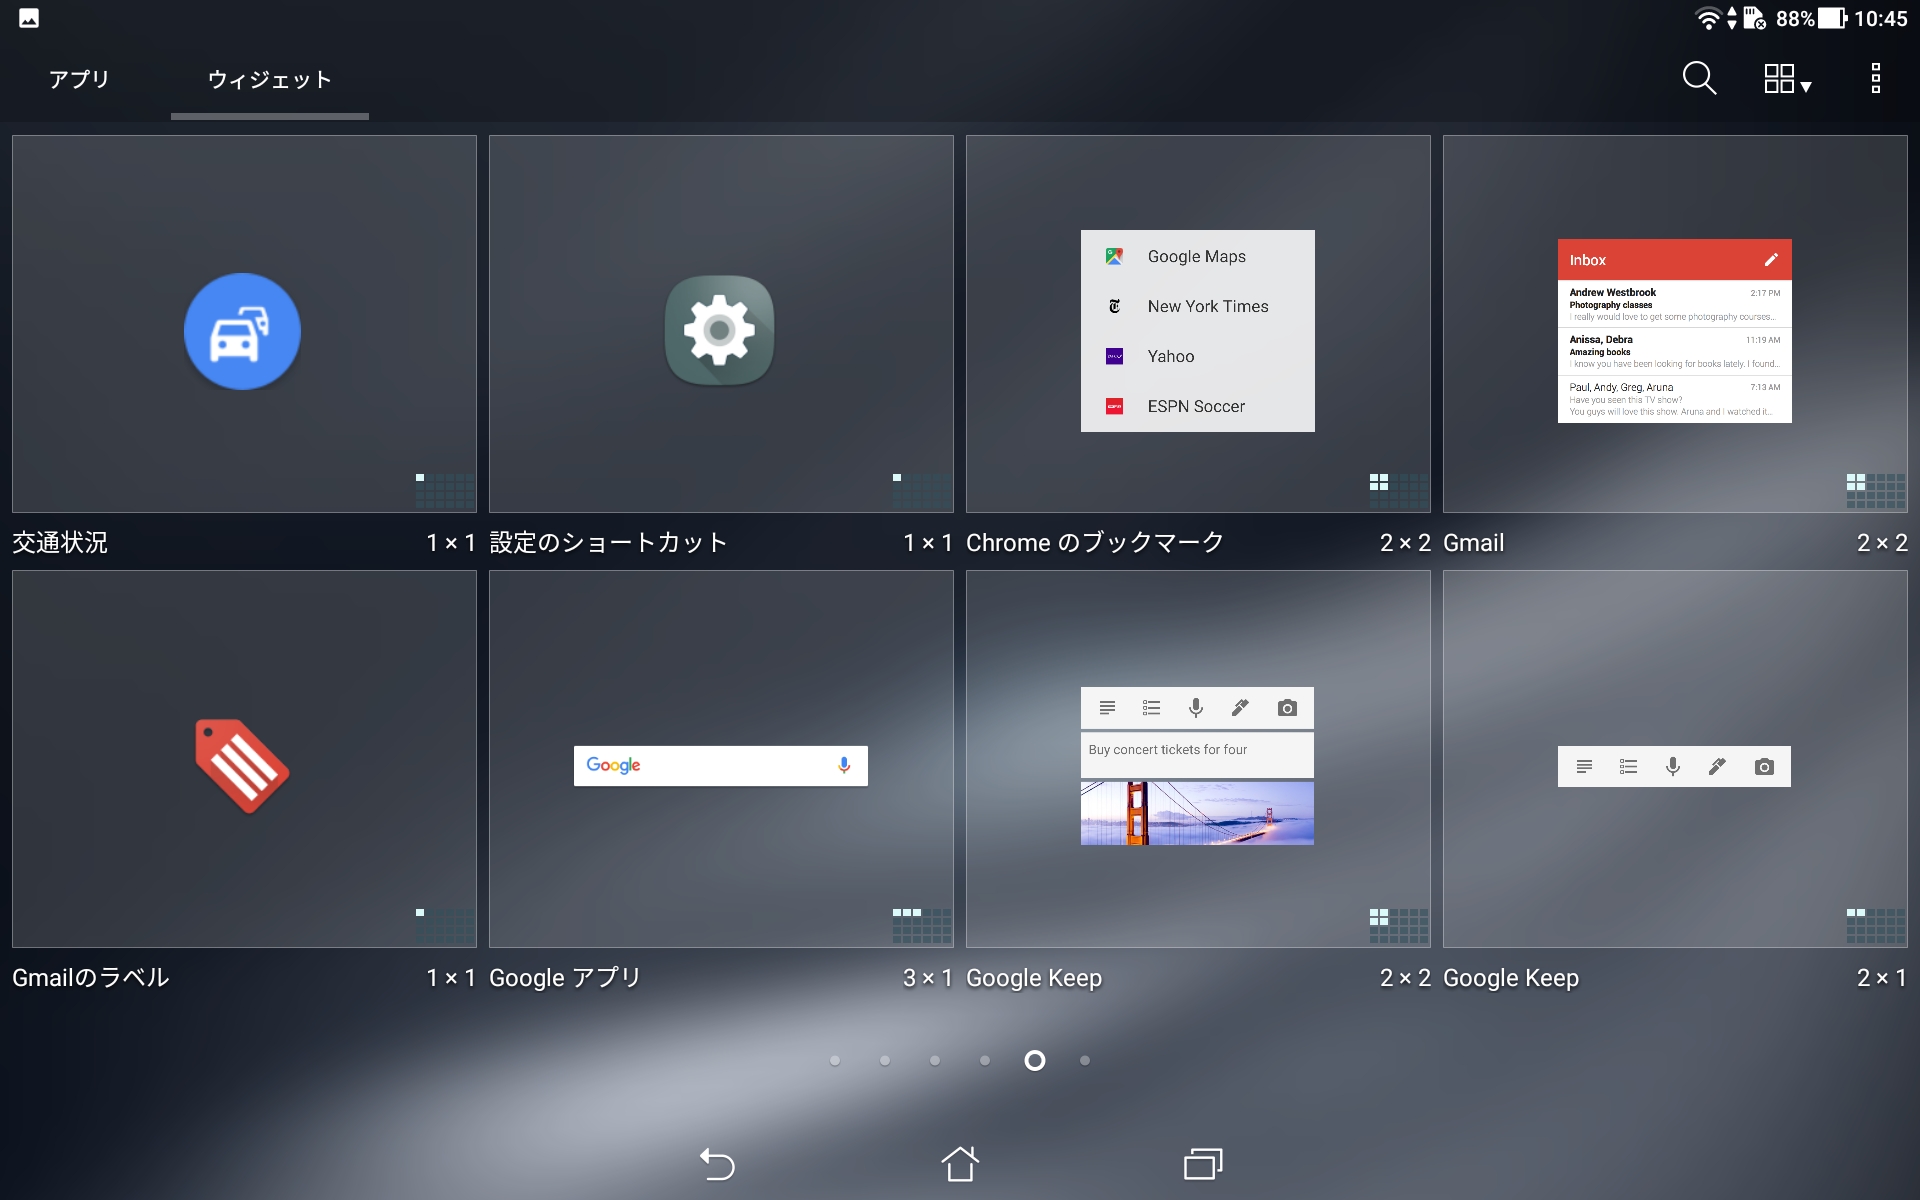1920x1200 pixels.
Task: Click text note icon in 2×2 Keep widget
Action: point(1107,708)
